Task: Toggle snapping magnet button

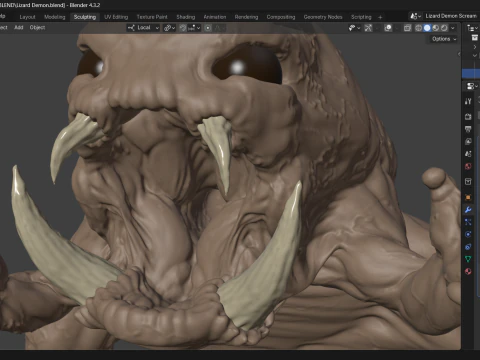Action: point(183,28)
